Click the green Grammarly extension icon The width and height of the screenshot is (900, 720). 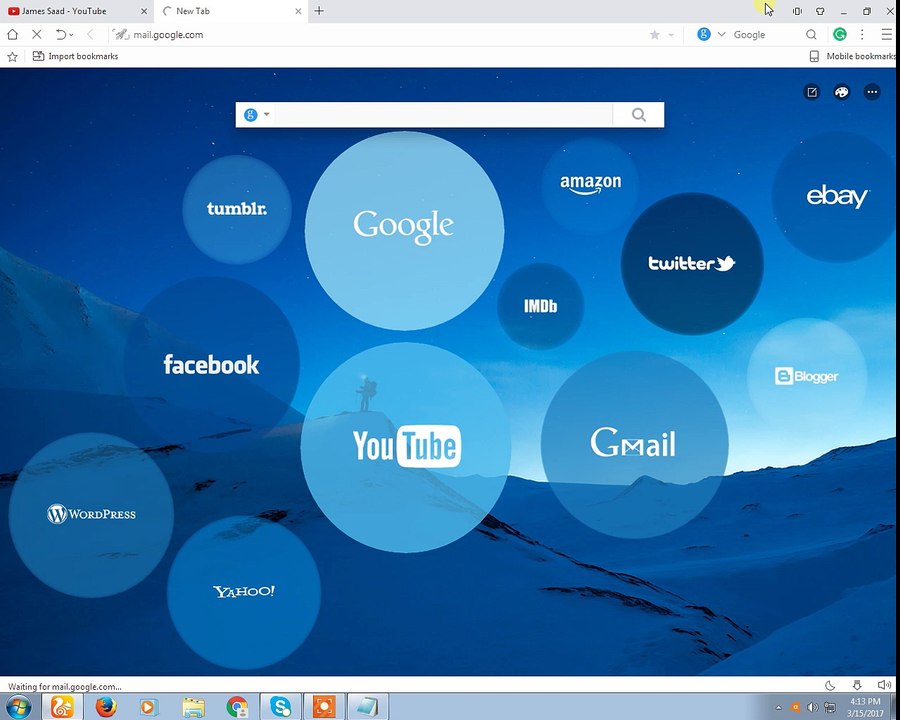coord(840,34)
